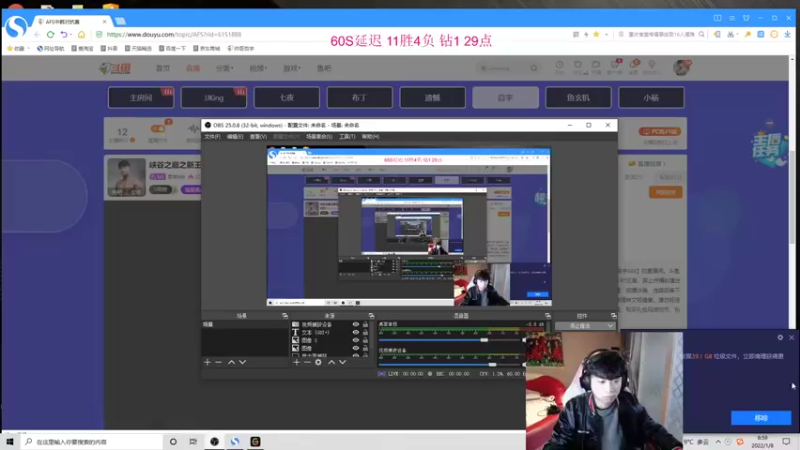Hide the 图像 3 source
This screenshot has height=450, width=800.
point(356,340)
